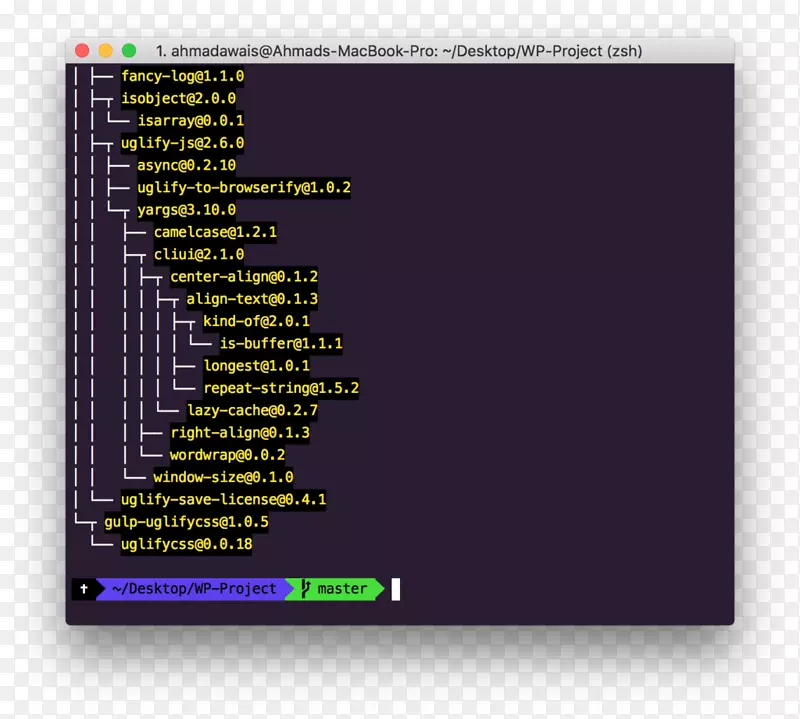Click the terminal cursor block

(x=395, y=589)
